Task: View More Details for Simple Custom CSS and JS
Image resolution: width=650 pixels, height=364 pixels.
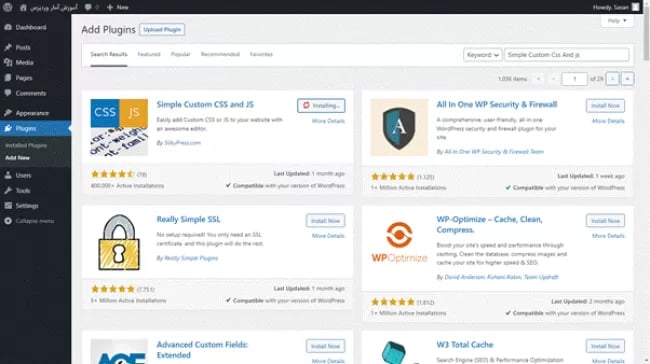Action: point(328,121)
